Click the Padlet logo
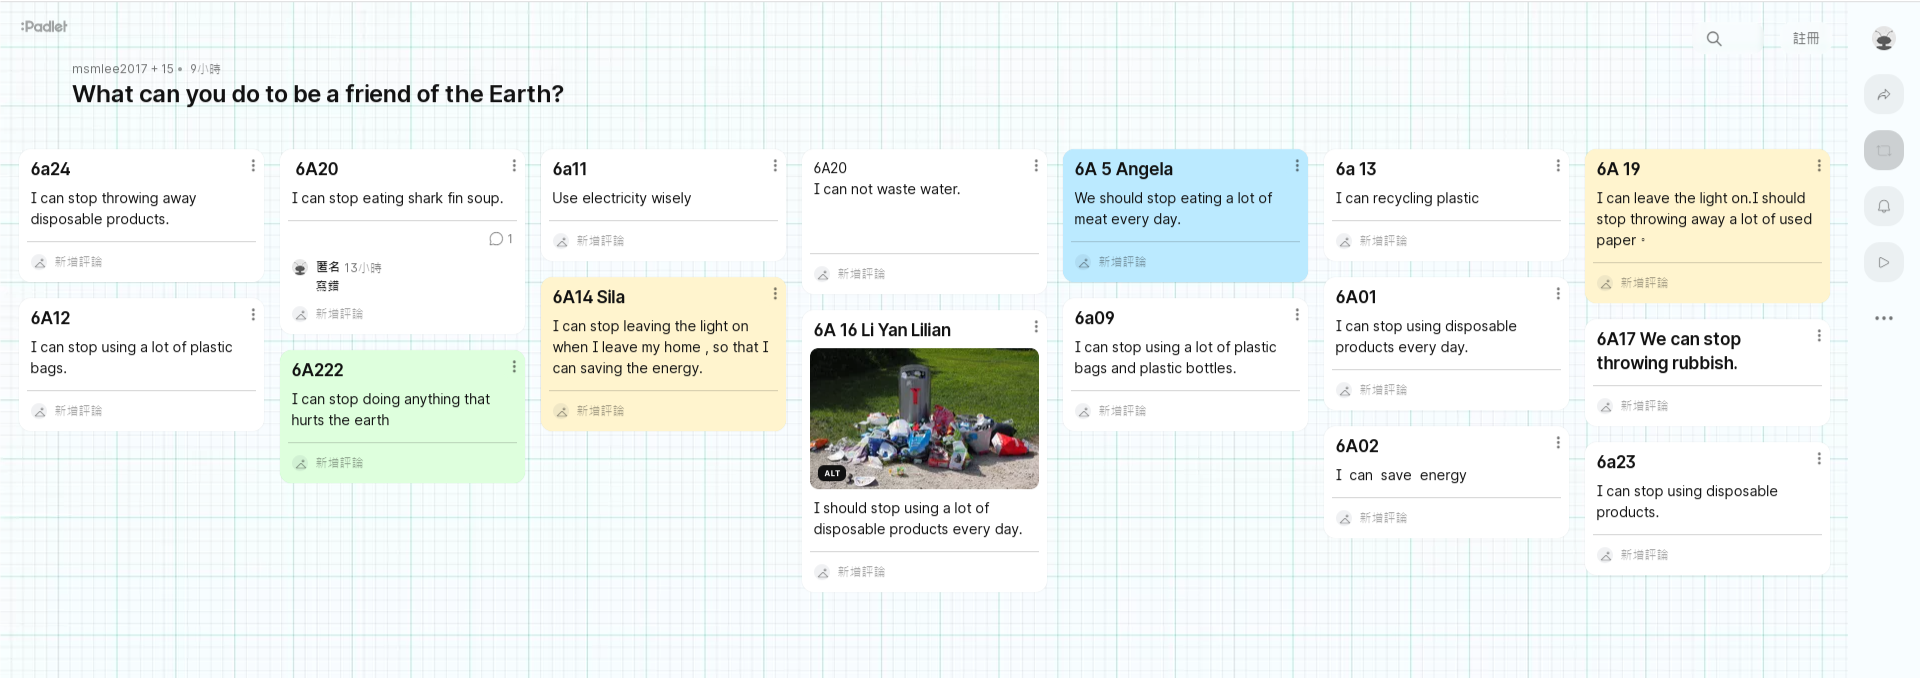 [44, 27]
